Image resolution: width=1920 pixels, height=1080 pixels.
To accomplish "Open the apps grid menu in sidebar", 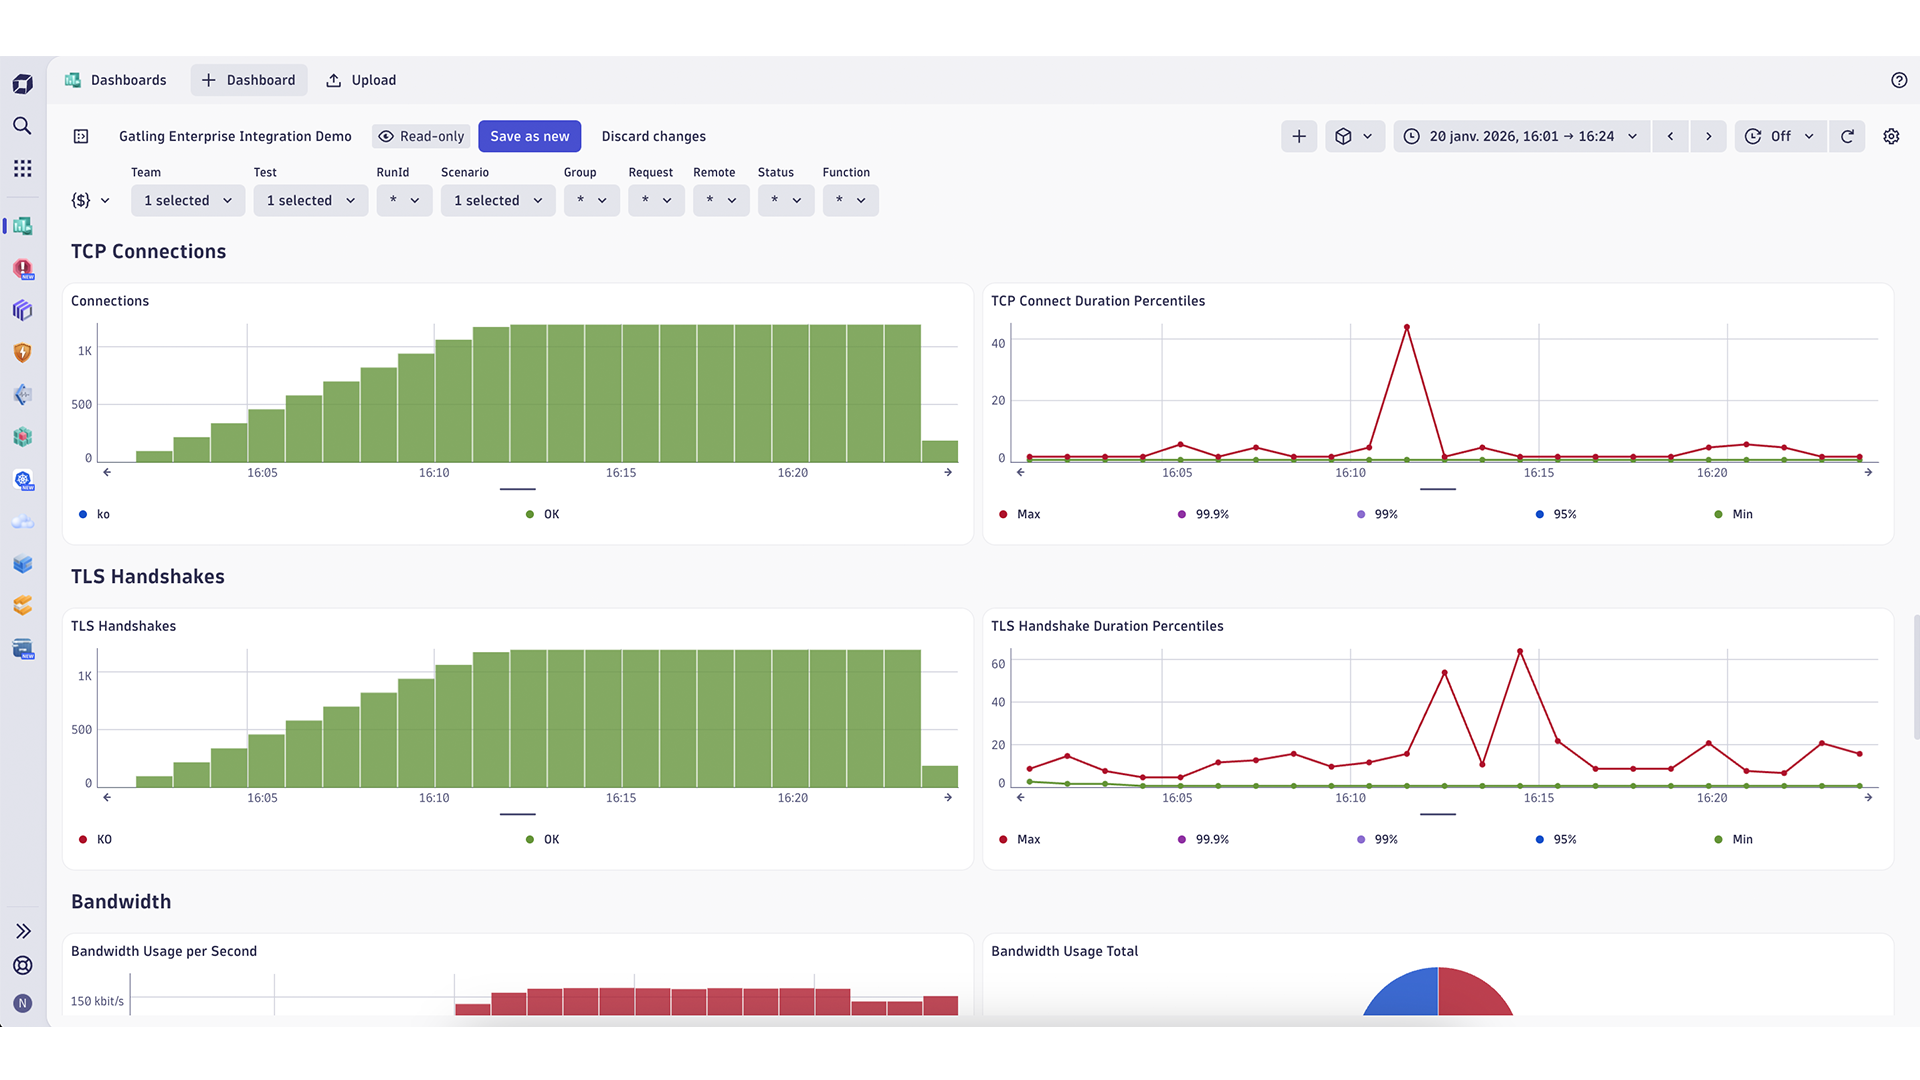I will [x=22, y=168].
